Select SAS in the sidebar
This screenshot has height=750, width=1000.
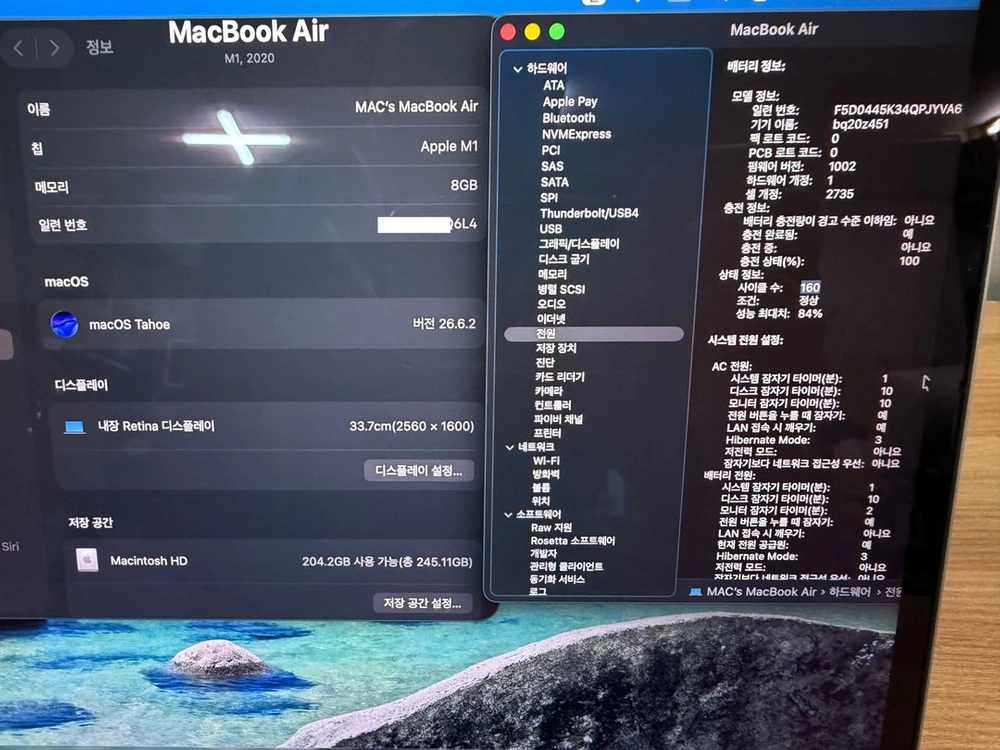click(x=552, y=166)
